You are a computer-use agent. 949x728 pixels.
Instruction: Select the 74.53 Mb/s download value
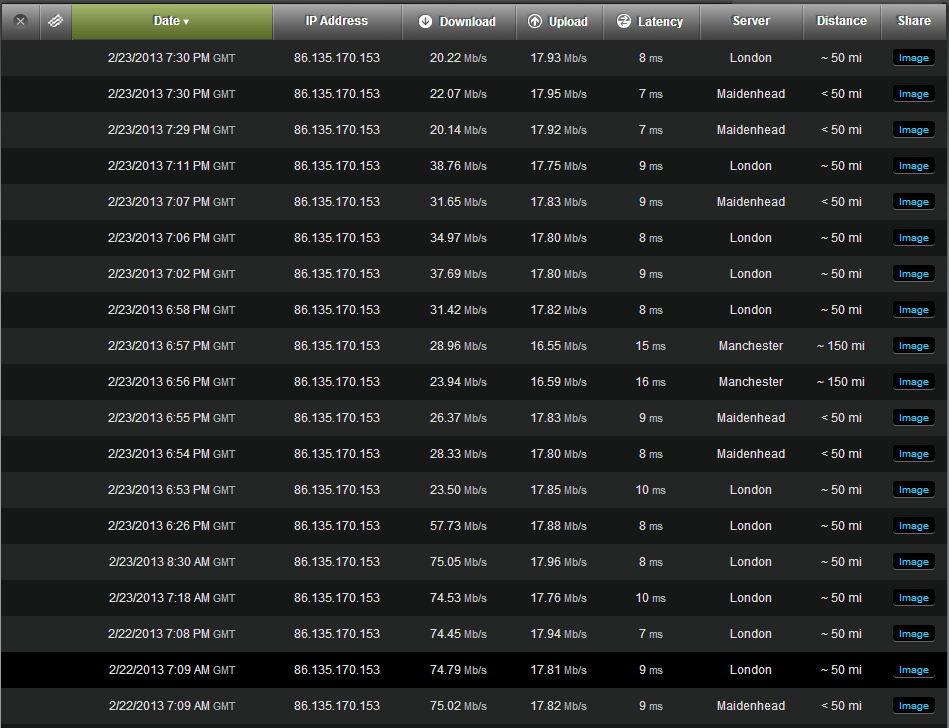[458, 598]
